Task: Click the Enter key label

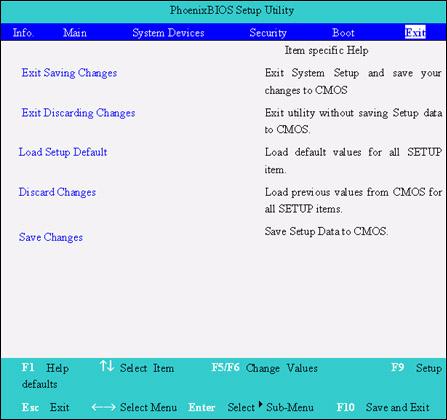Action: [x=202, y=407]
